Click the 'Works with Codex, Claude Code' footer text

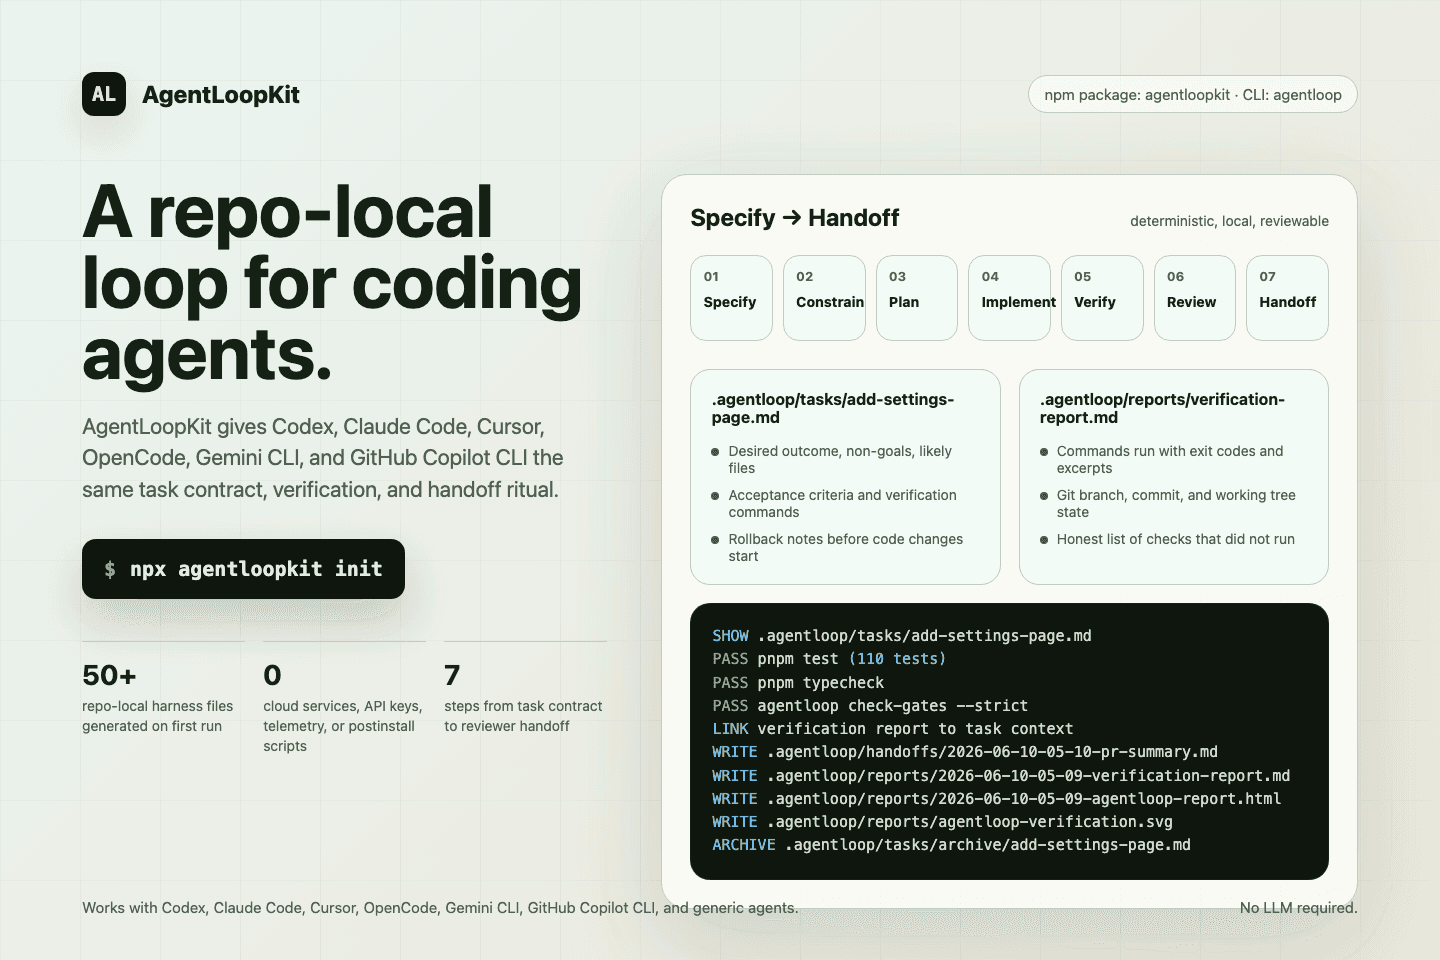[x=440, y=908]
